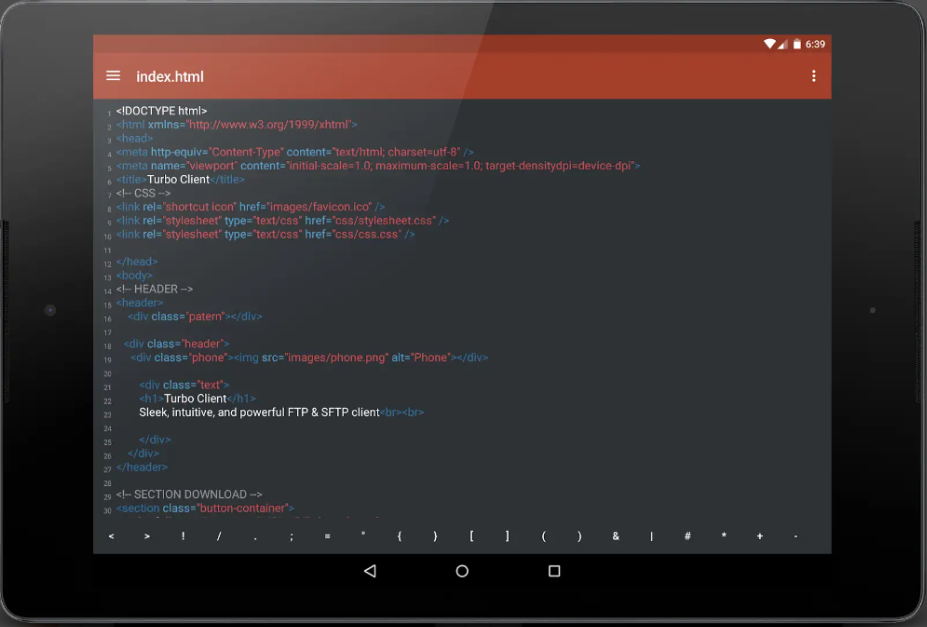Tap the exclamation mark shortcut key
The image size is (927, 627).
click(183, 537)
